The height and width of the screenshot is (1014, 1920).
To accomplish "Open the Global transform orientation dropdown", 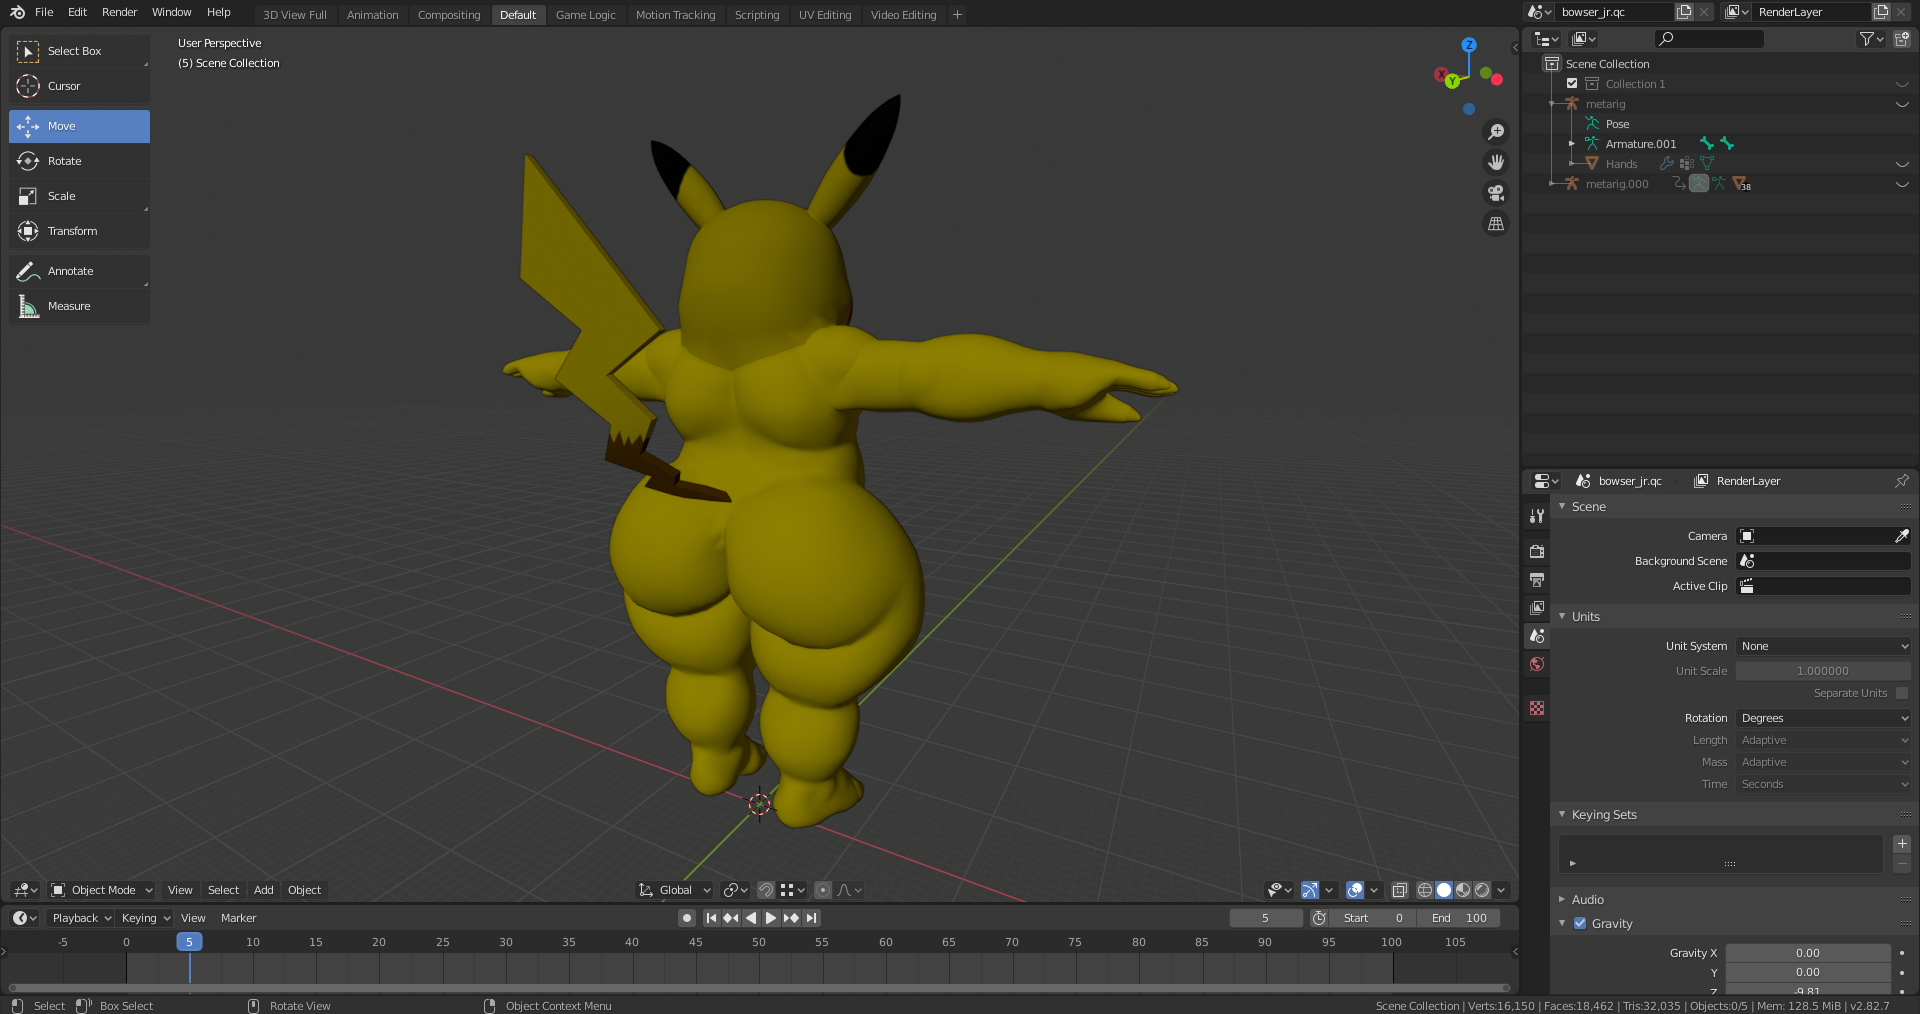I will click(675, 890).
